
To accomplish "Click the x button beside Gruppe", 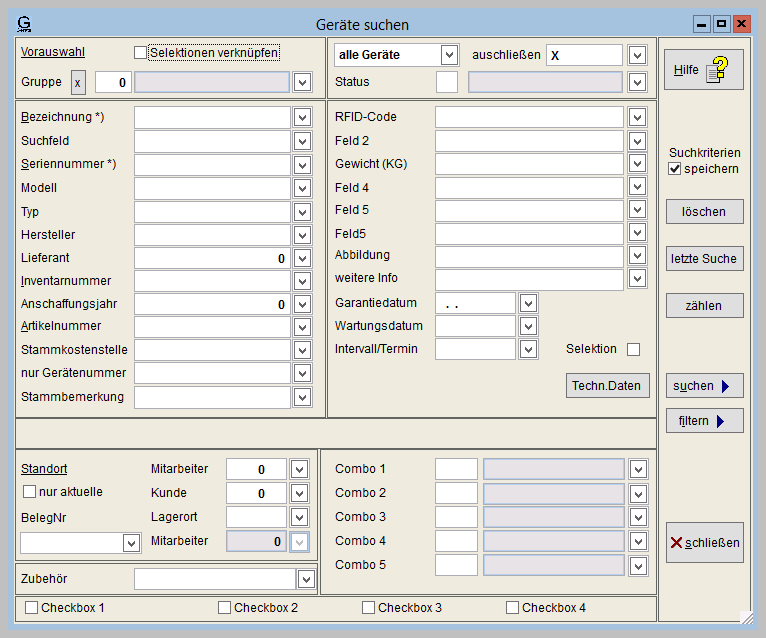I will (x=78, y=82).
